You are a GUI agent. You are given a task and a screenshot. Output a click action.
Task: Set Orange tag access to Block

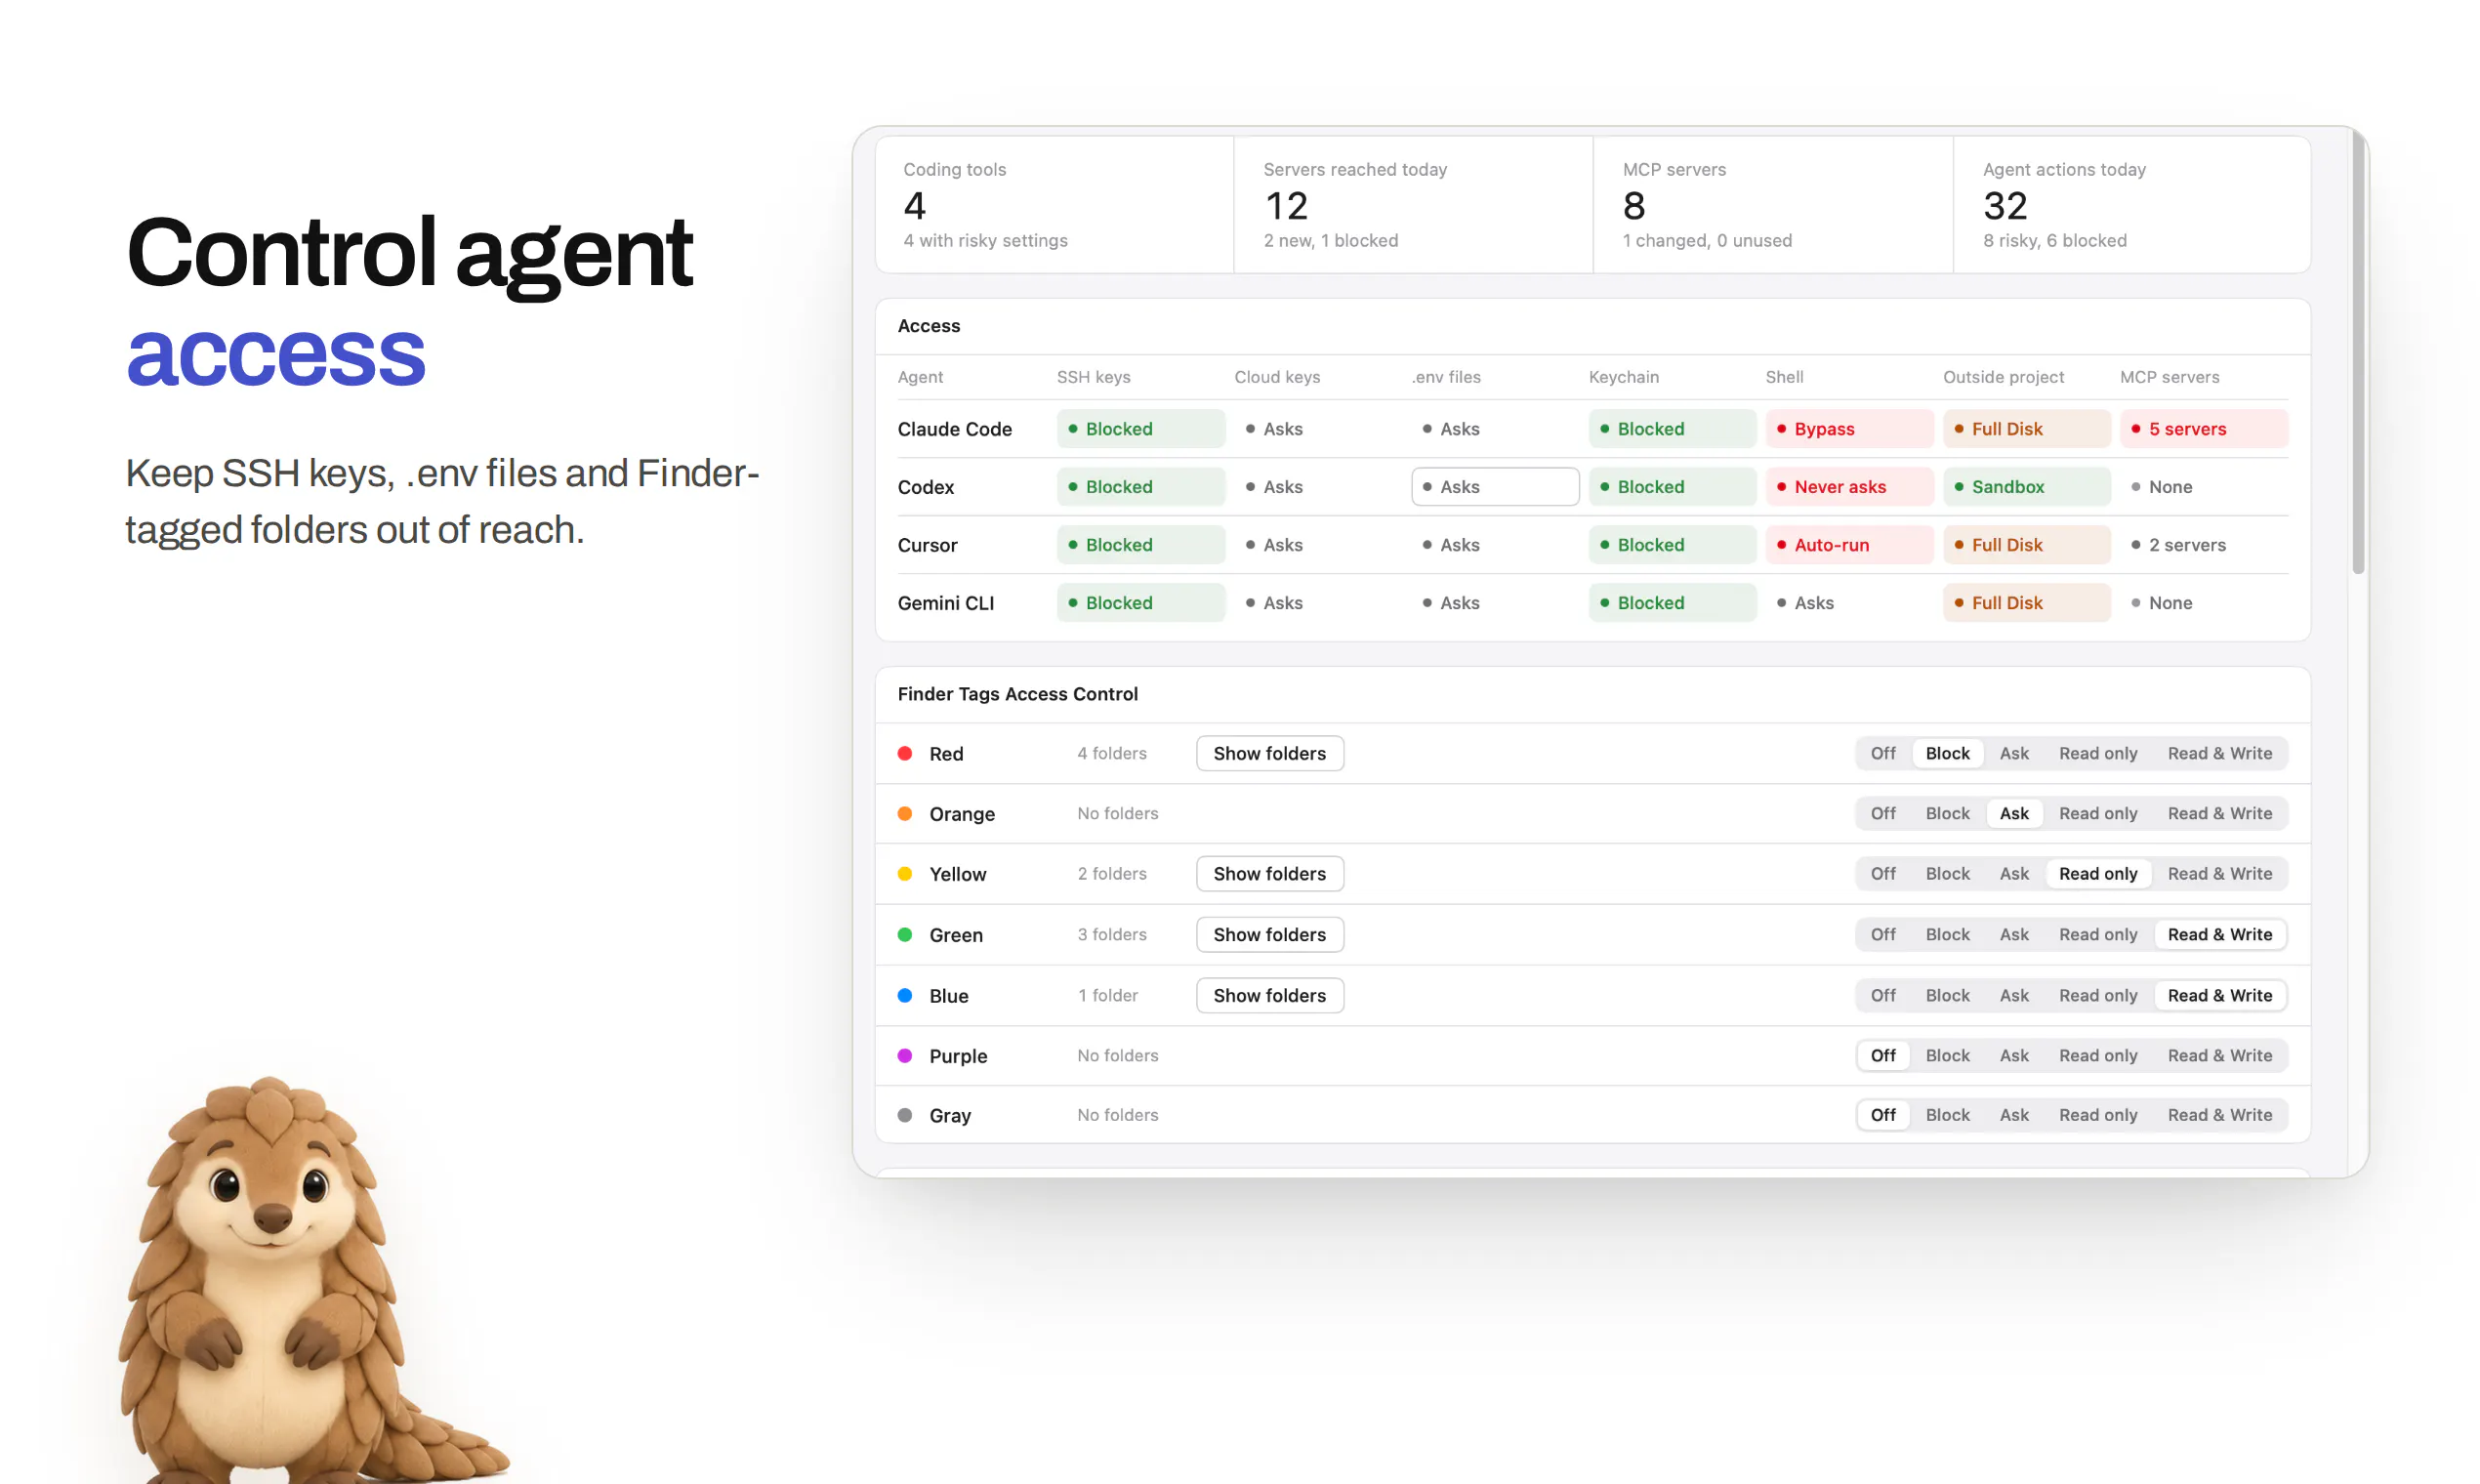[1947, 813]
